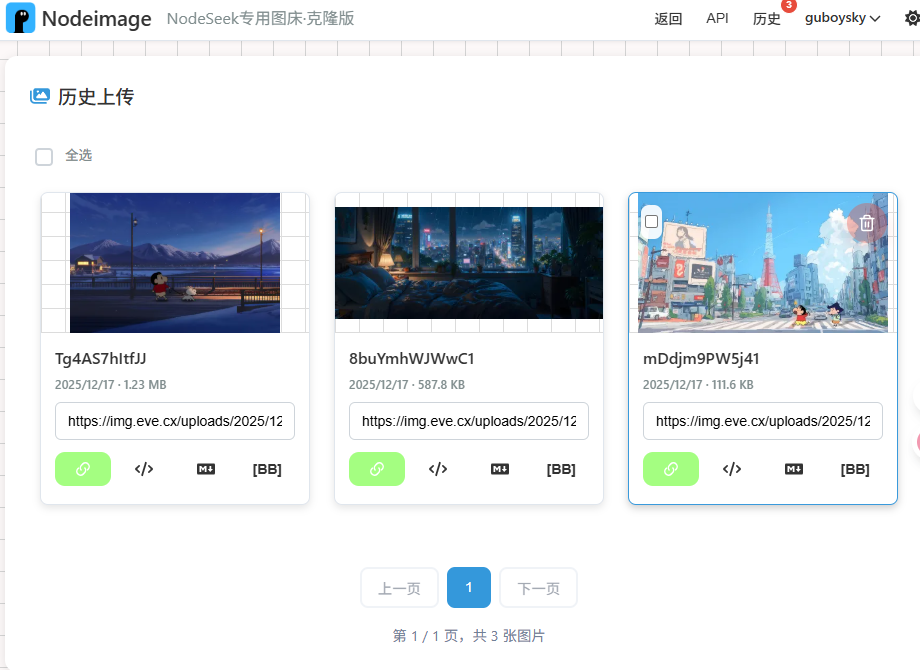Toggle the 全选 select-all checkbox
The width and height of the screenshot is (920, 670).
click(x=44, y=157)
